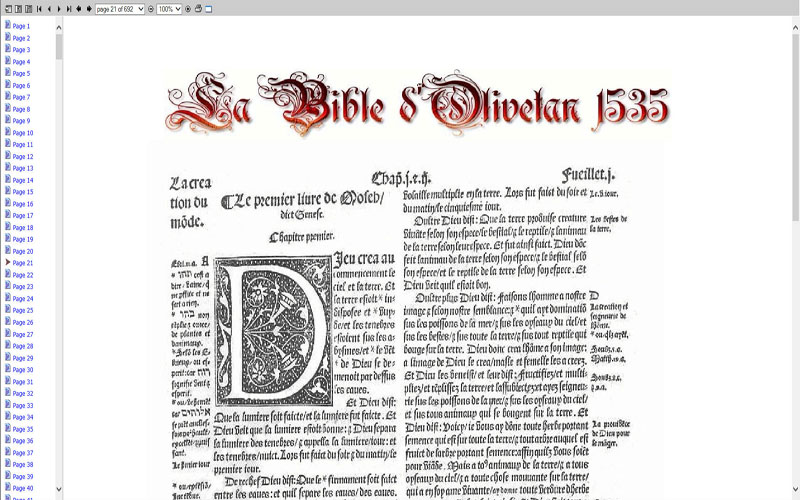Jump to last page button
The width and height of the screenshot is (800, 500).
point(69,9)
